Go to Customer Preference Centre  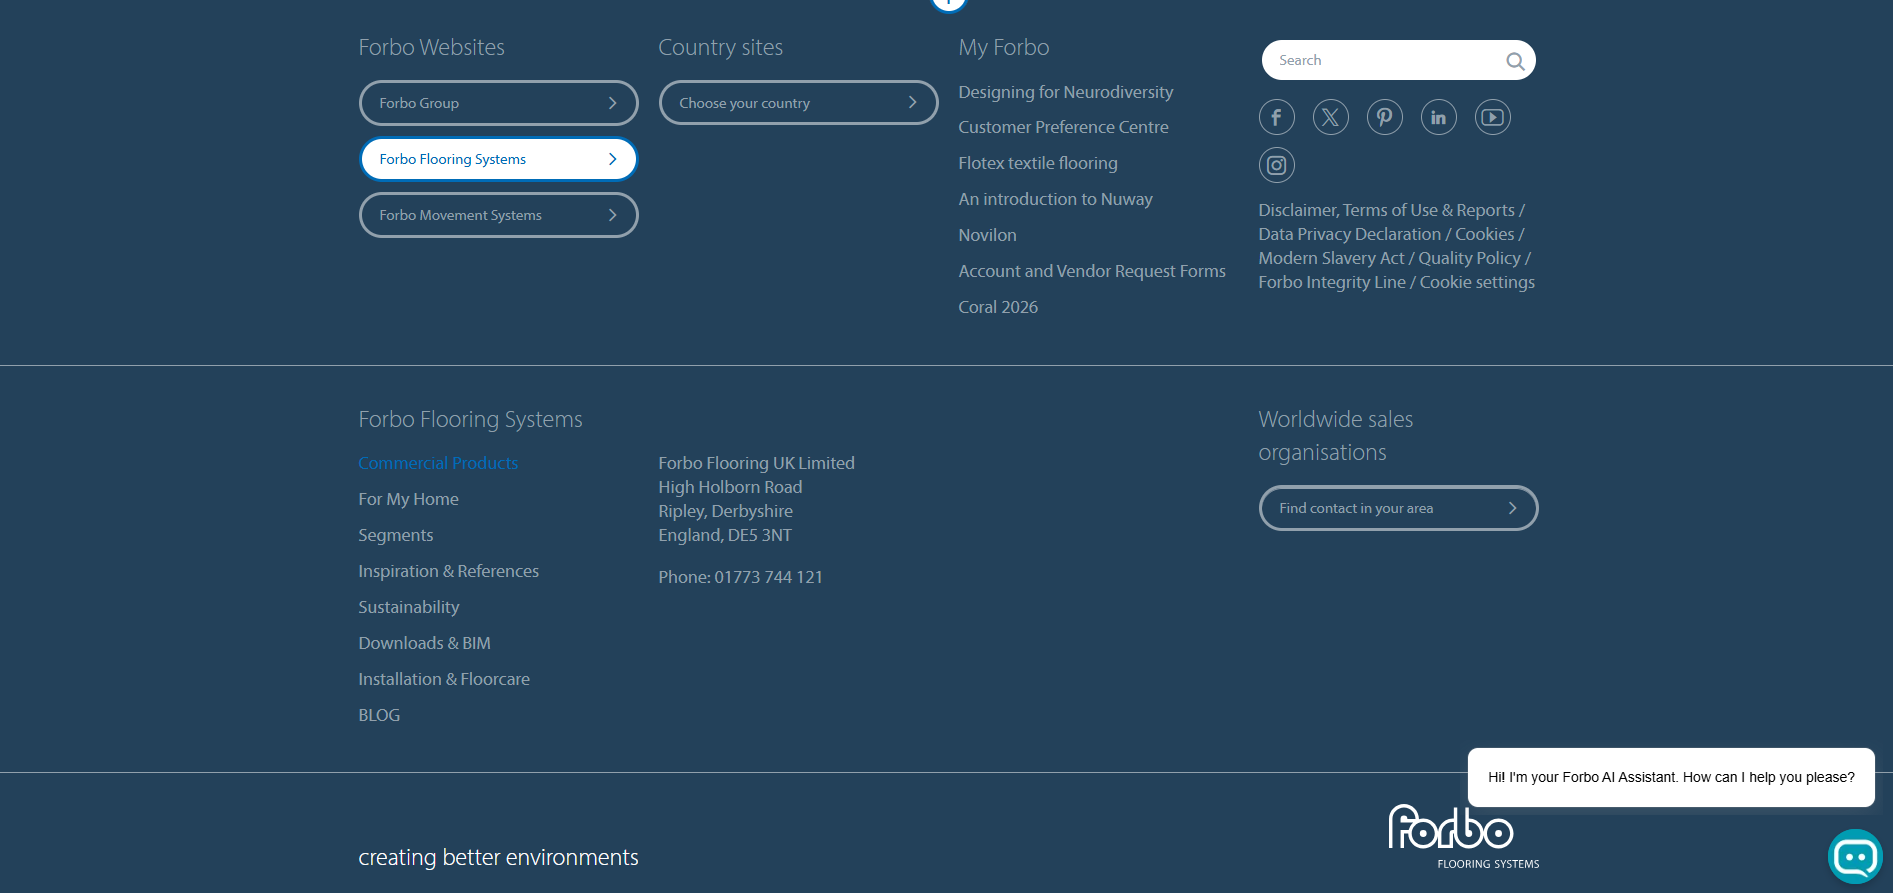tap(1063, 127)
